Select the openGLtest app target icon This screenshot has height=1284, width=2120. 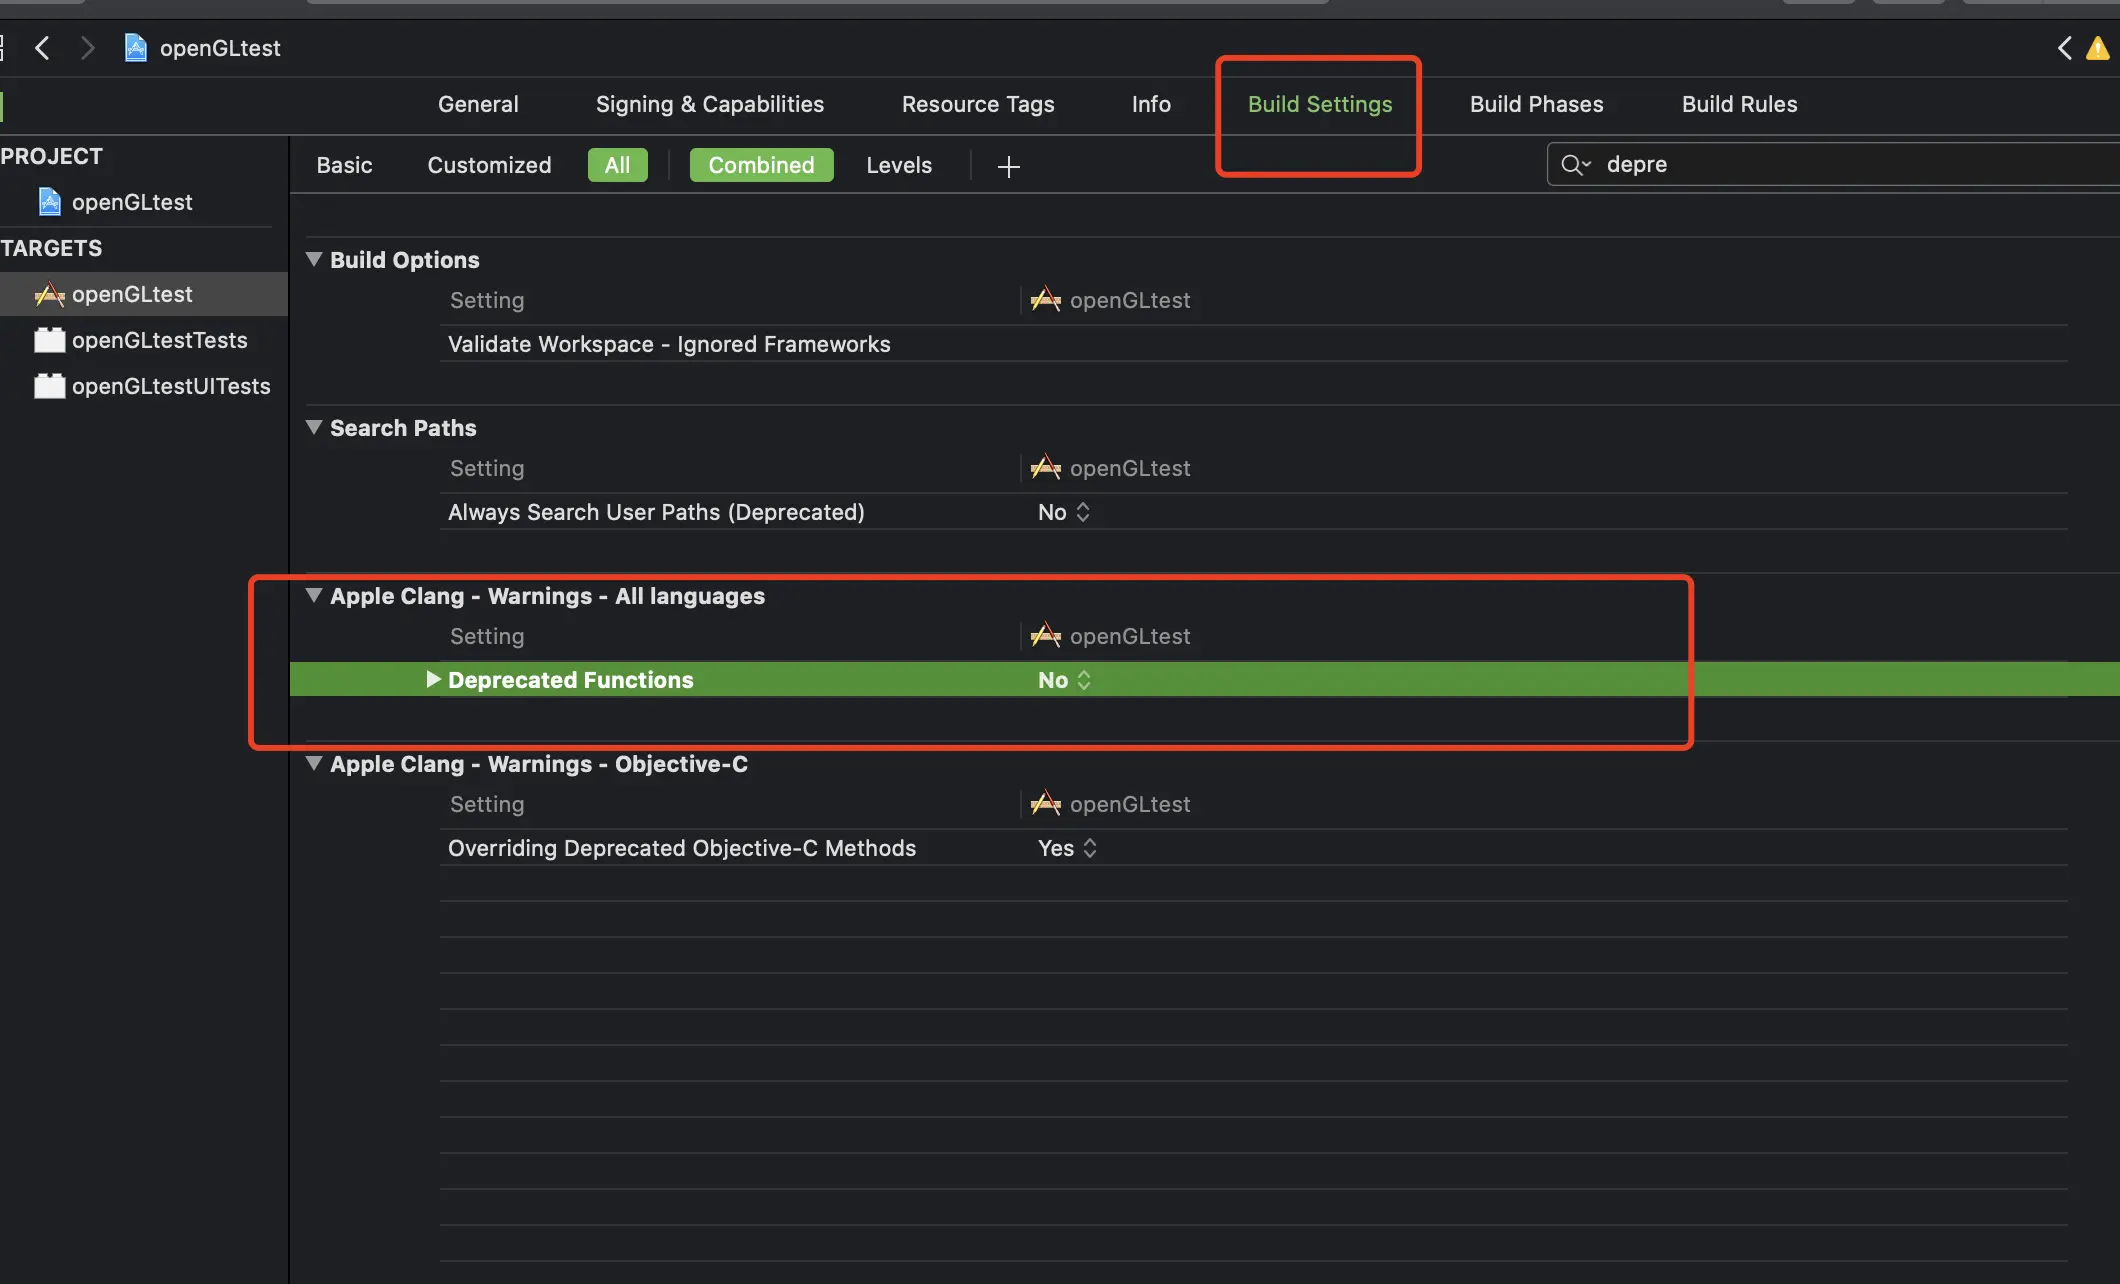click(49, 294)
